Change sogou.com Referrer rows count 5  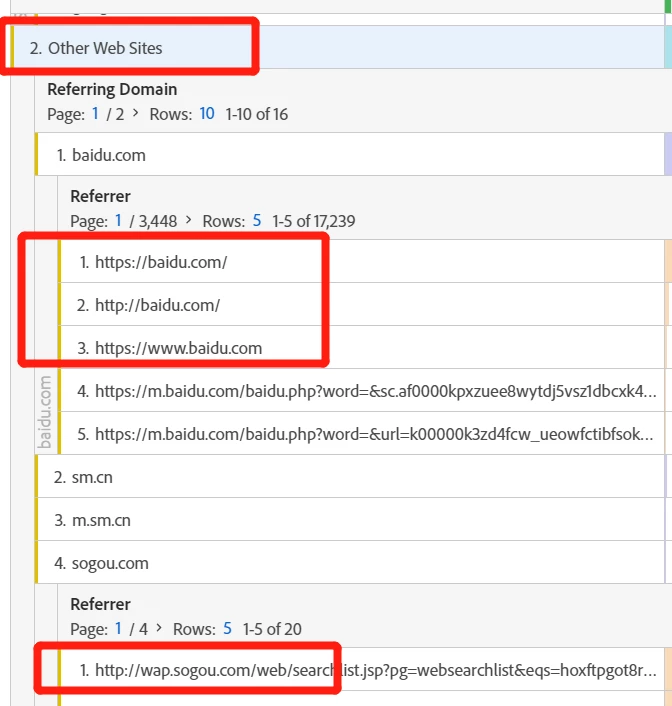click(227, 628)
